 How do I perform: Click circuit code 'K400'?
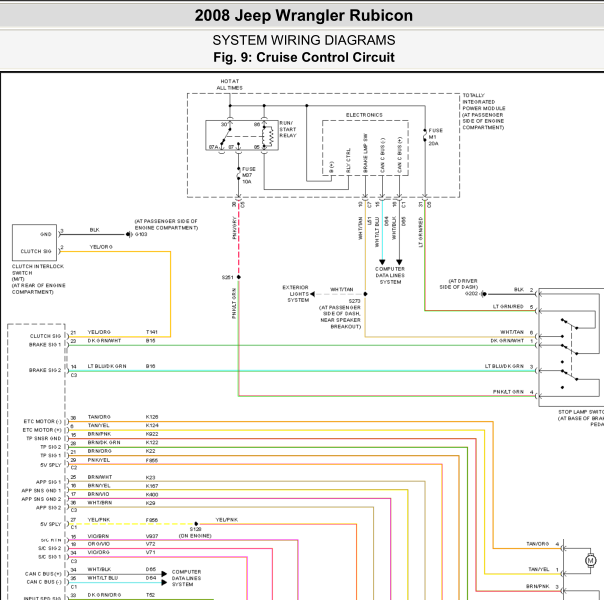point(152,494)
